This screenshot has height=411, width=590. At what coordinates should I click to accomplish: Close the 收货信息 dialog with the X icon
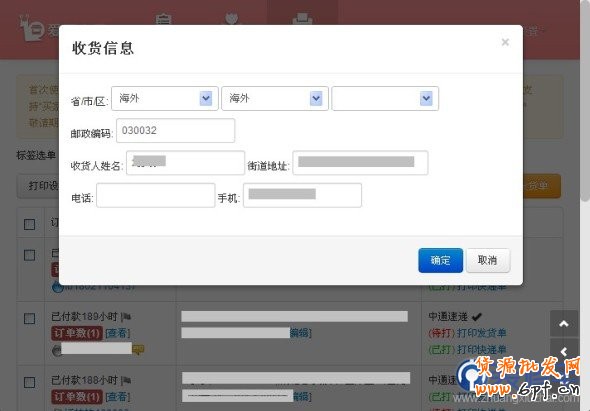pyautogui.click(x=505, y=42)
